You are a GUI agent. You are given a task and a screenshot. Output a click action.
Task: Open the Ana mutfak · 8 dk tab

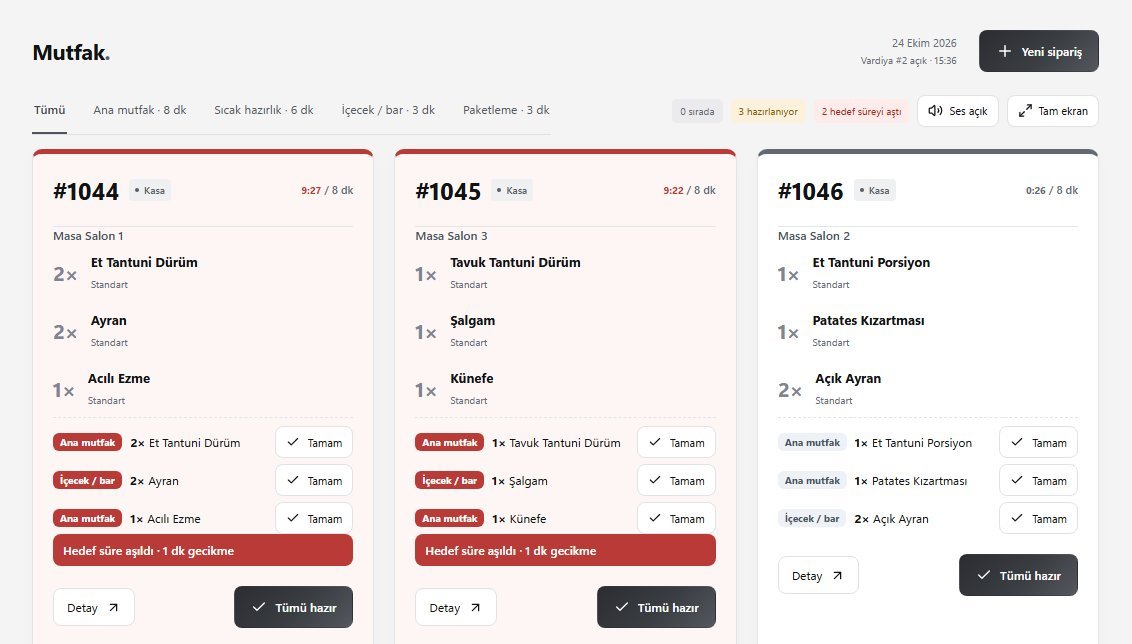click(x=139, y=110)
